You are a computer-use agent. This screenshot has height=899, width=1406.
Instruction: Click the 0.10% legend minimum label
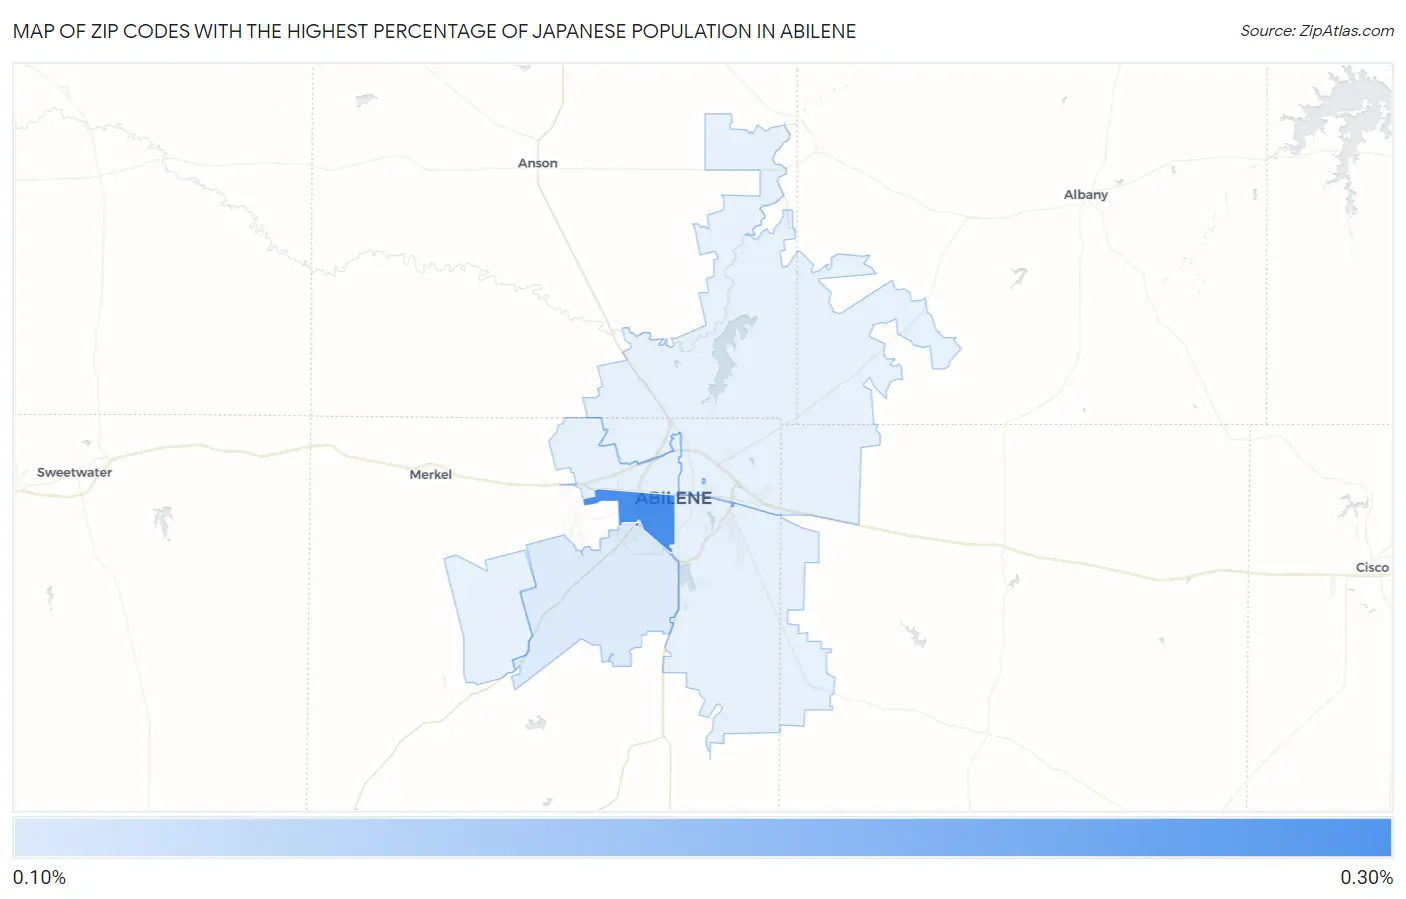(40, 877)
